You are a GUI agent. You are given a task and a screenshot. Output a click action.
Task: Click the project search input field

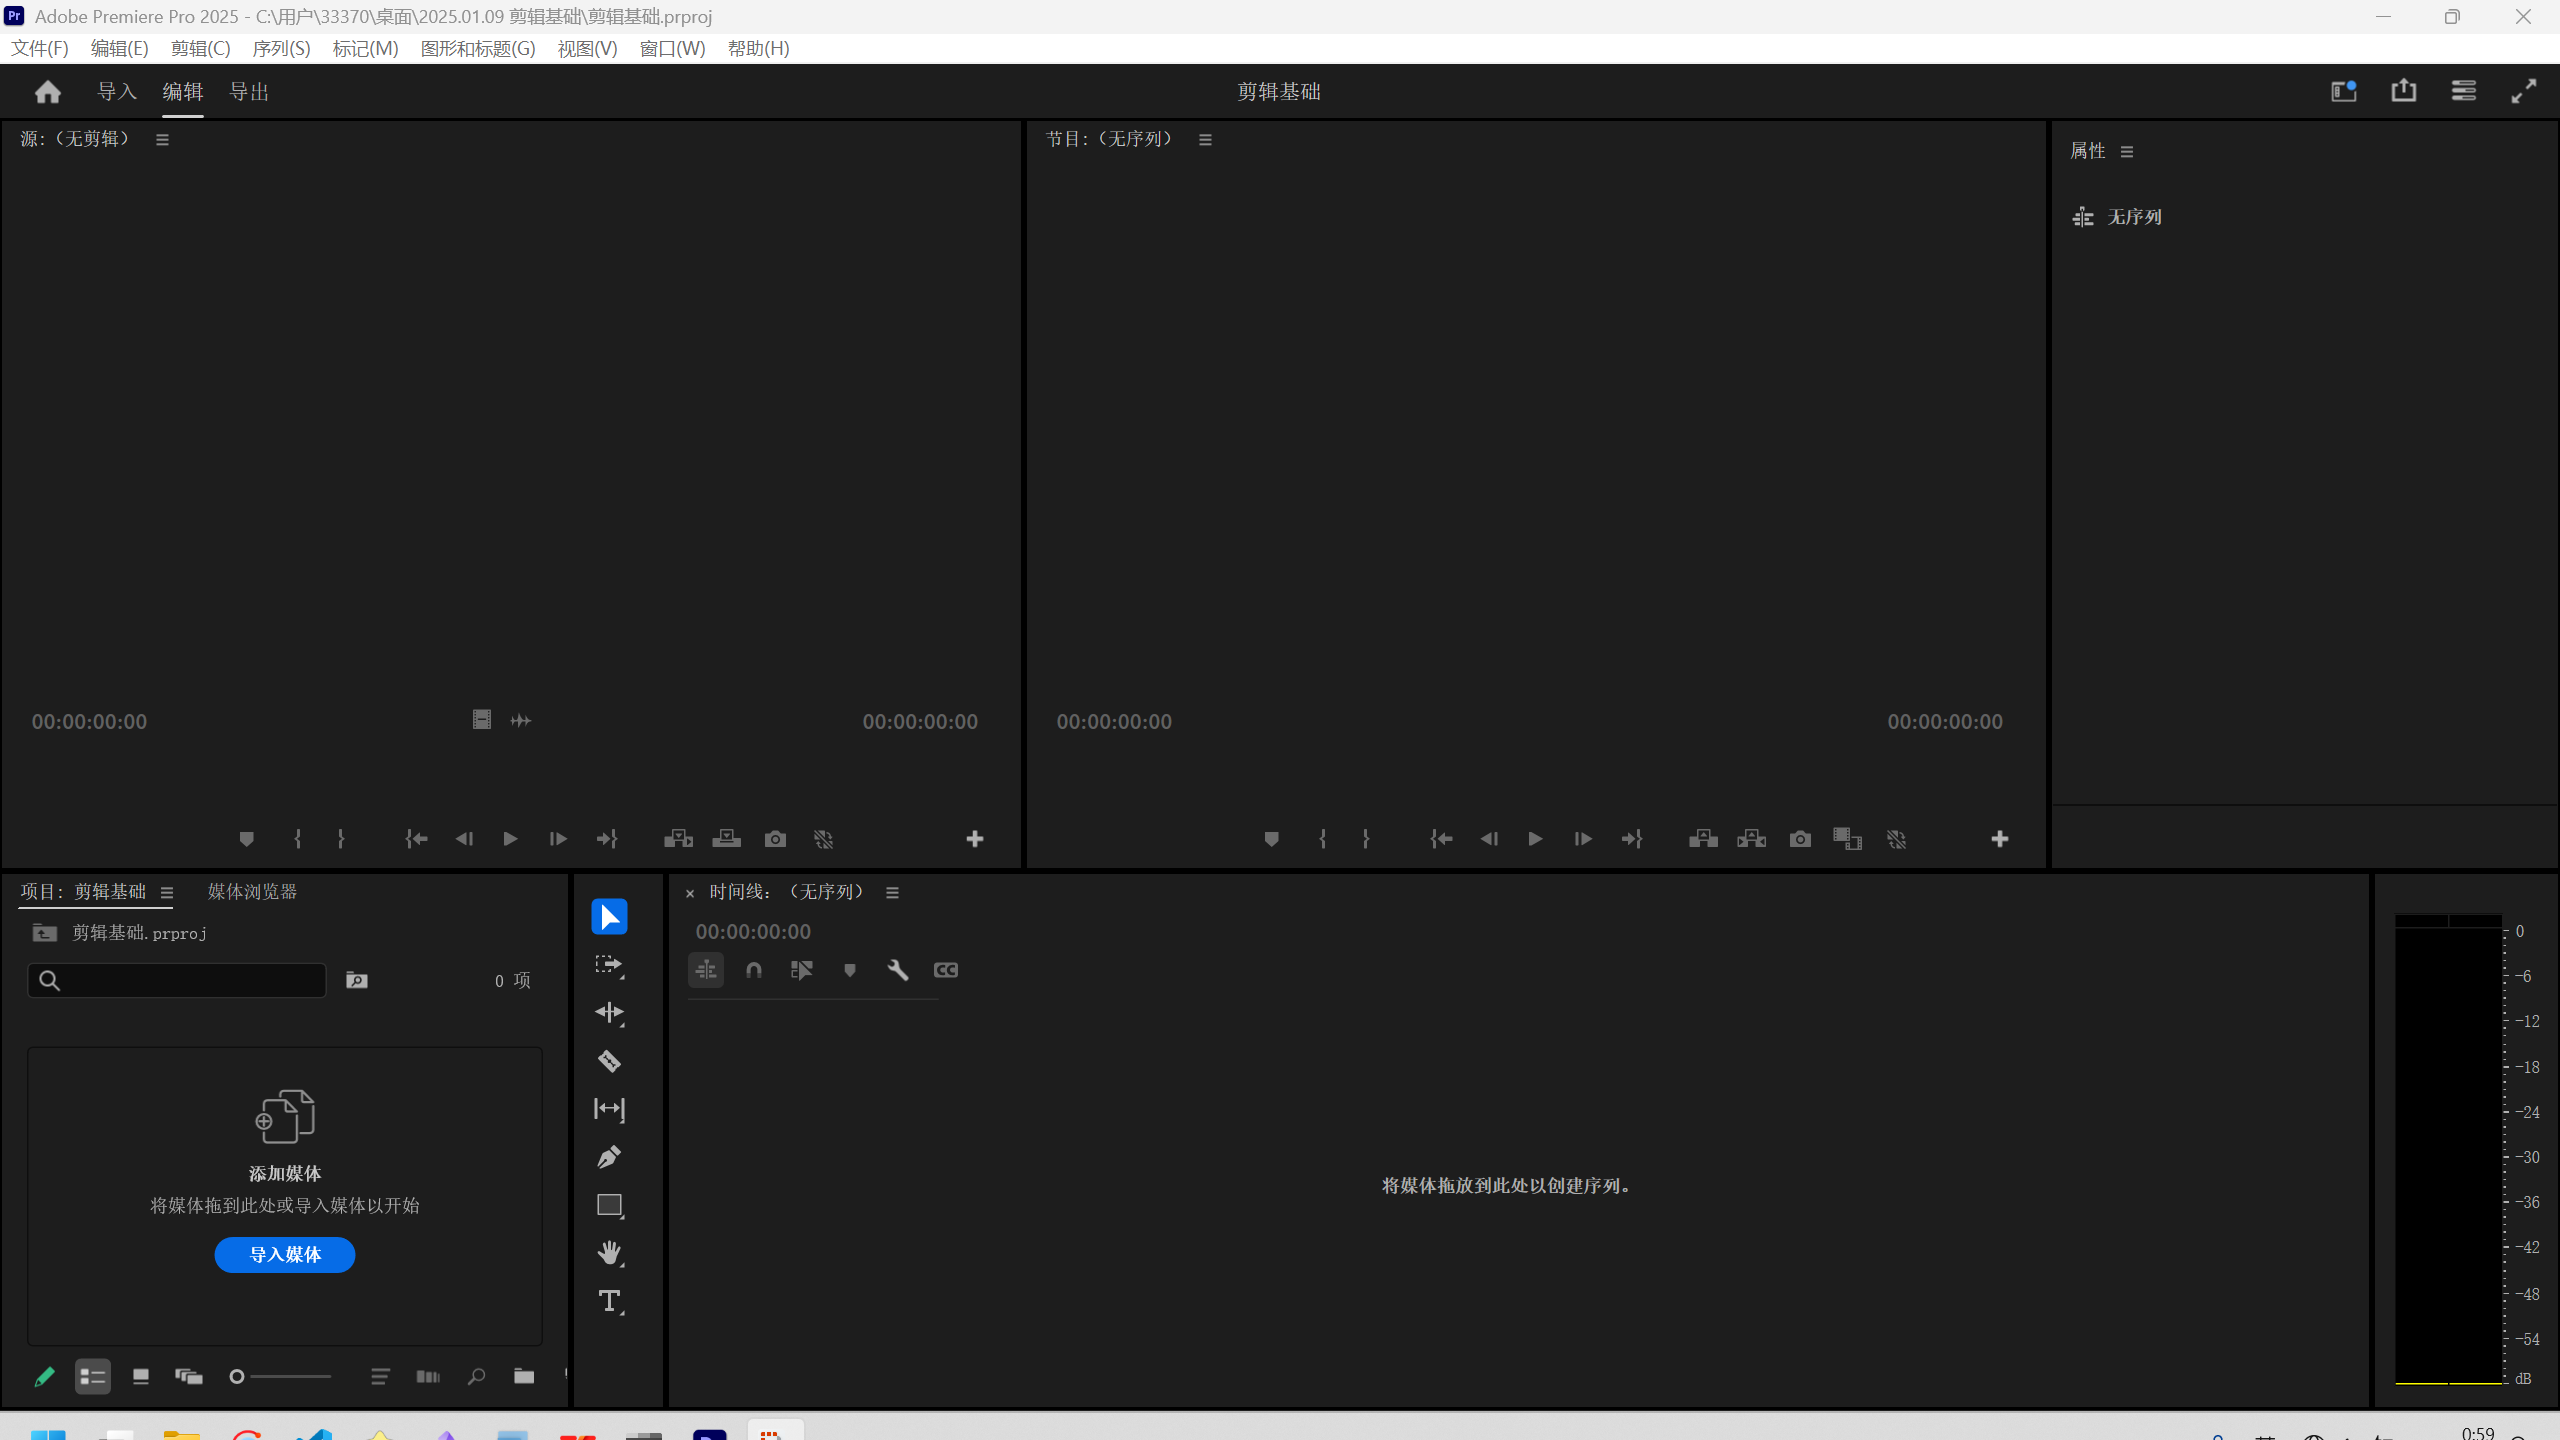pos(177,980)
